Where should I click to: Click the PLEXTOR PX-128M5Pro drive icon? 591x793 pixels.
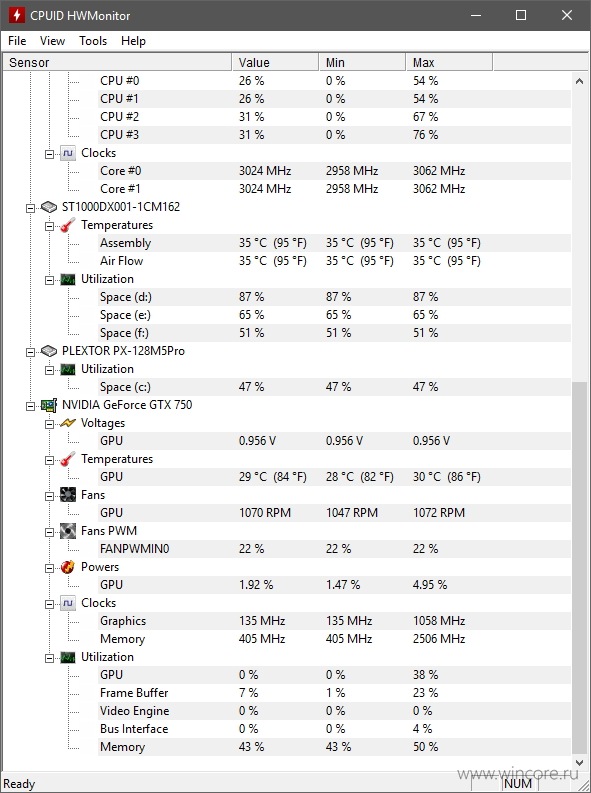tap(49, 351)
